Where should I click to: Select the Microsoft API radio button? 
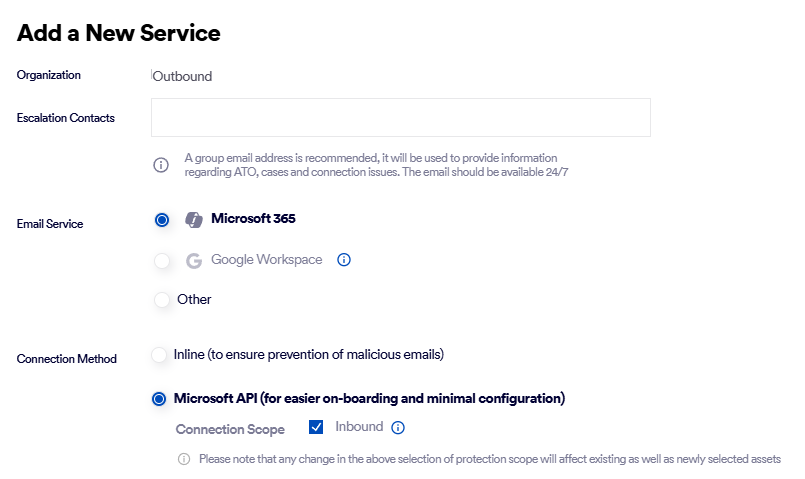tap(159, 399)
